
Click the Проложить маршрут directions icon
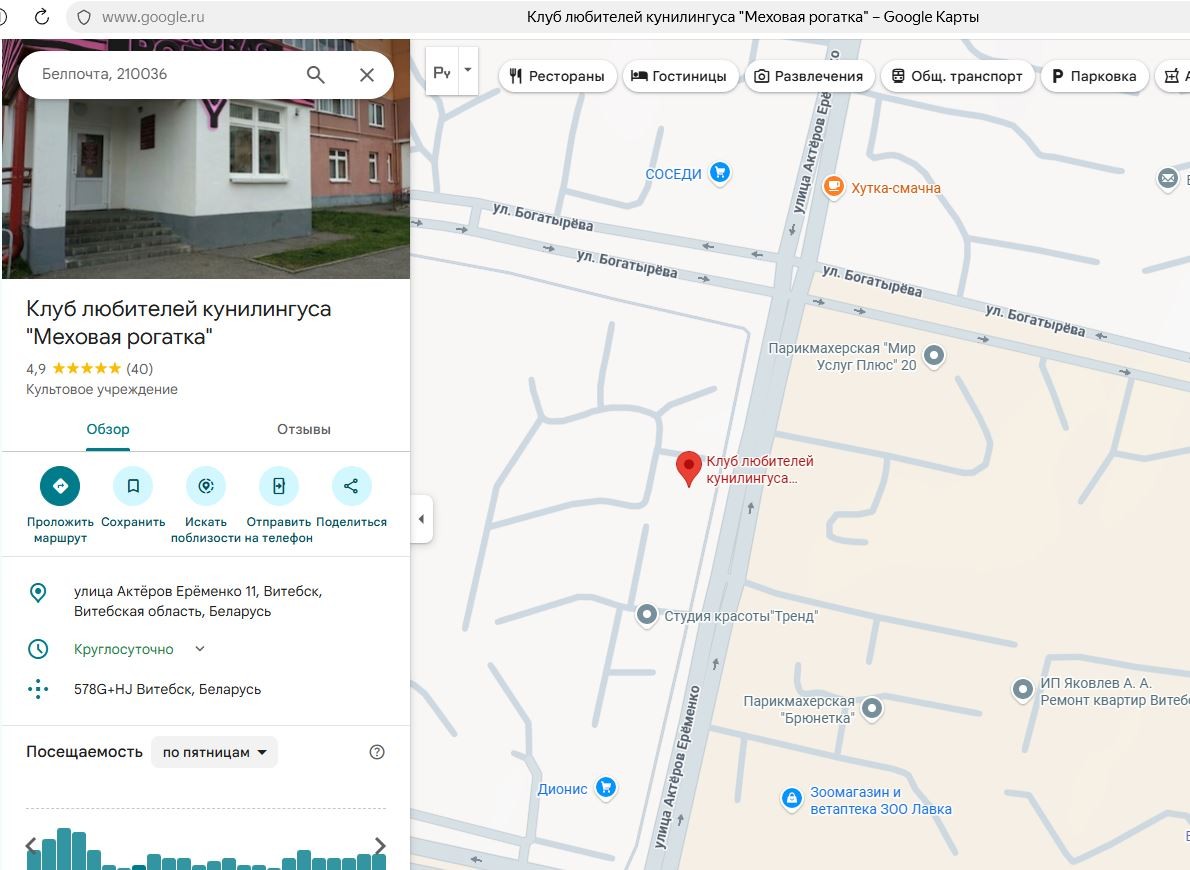(60, 486)
